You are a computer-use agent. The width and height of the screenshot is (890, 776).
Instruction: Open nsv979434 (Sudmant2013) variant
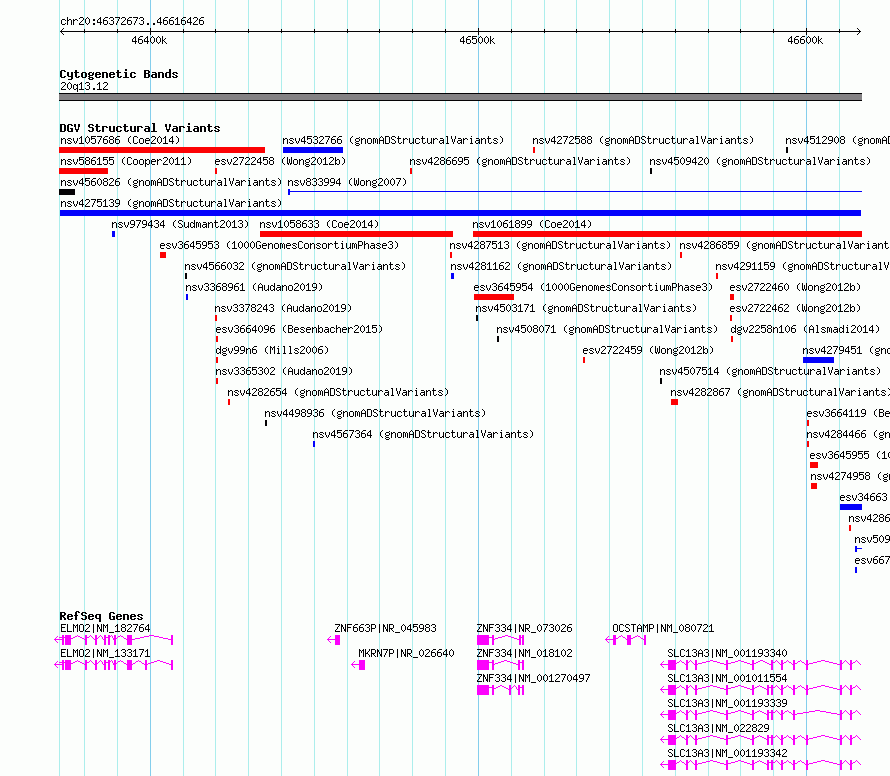[x=180, y=224]
